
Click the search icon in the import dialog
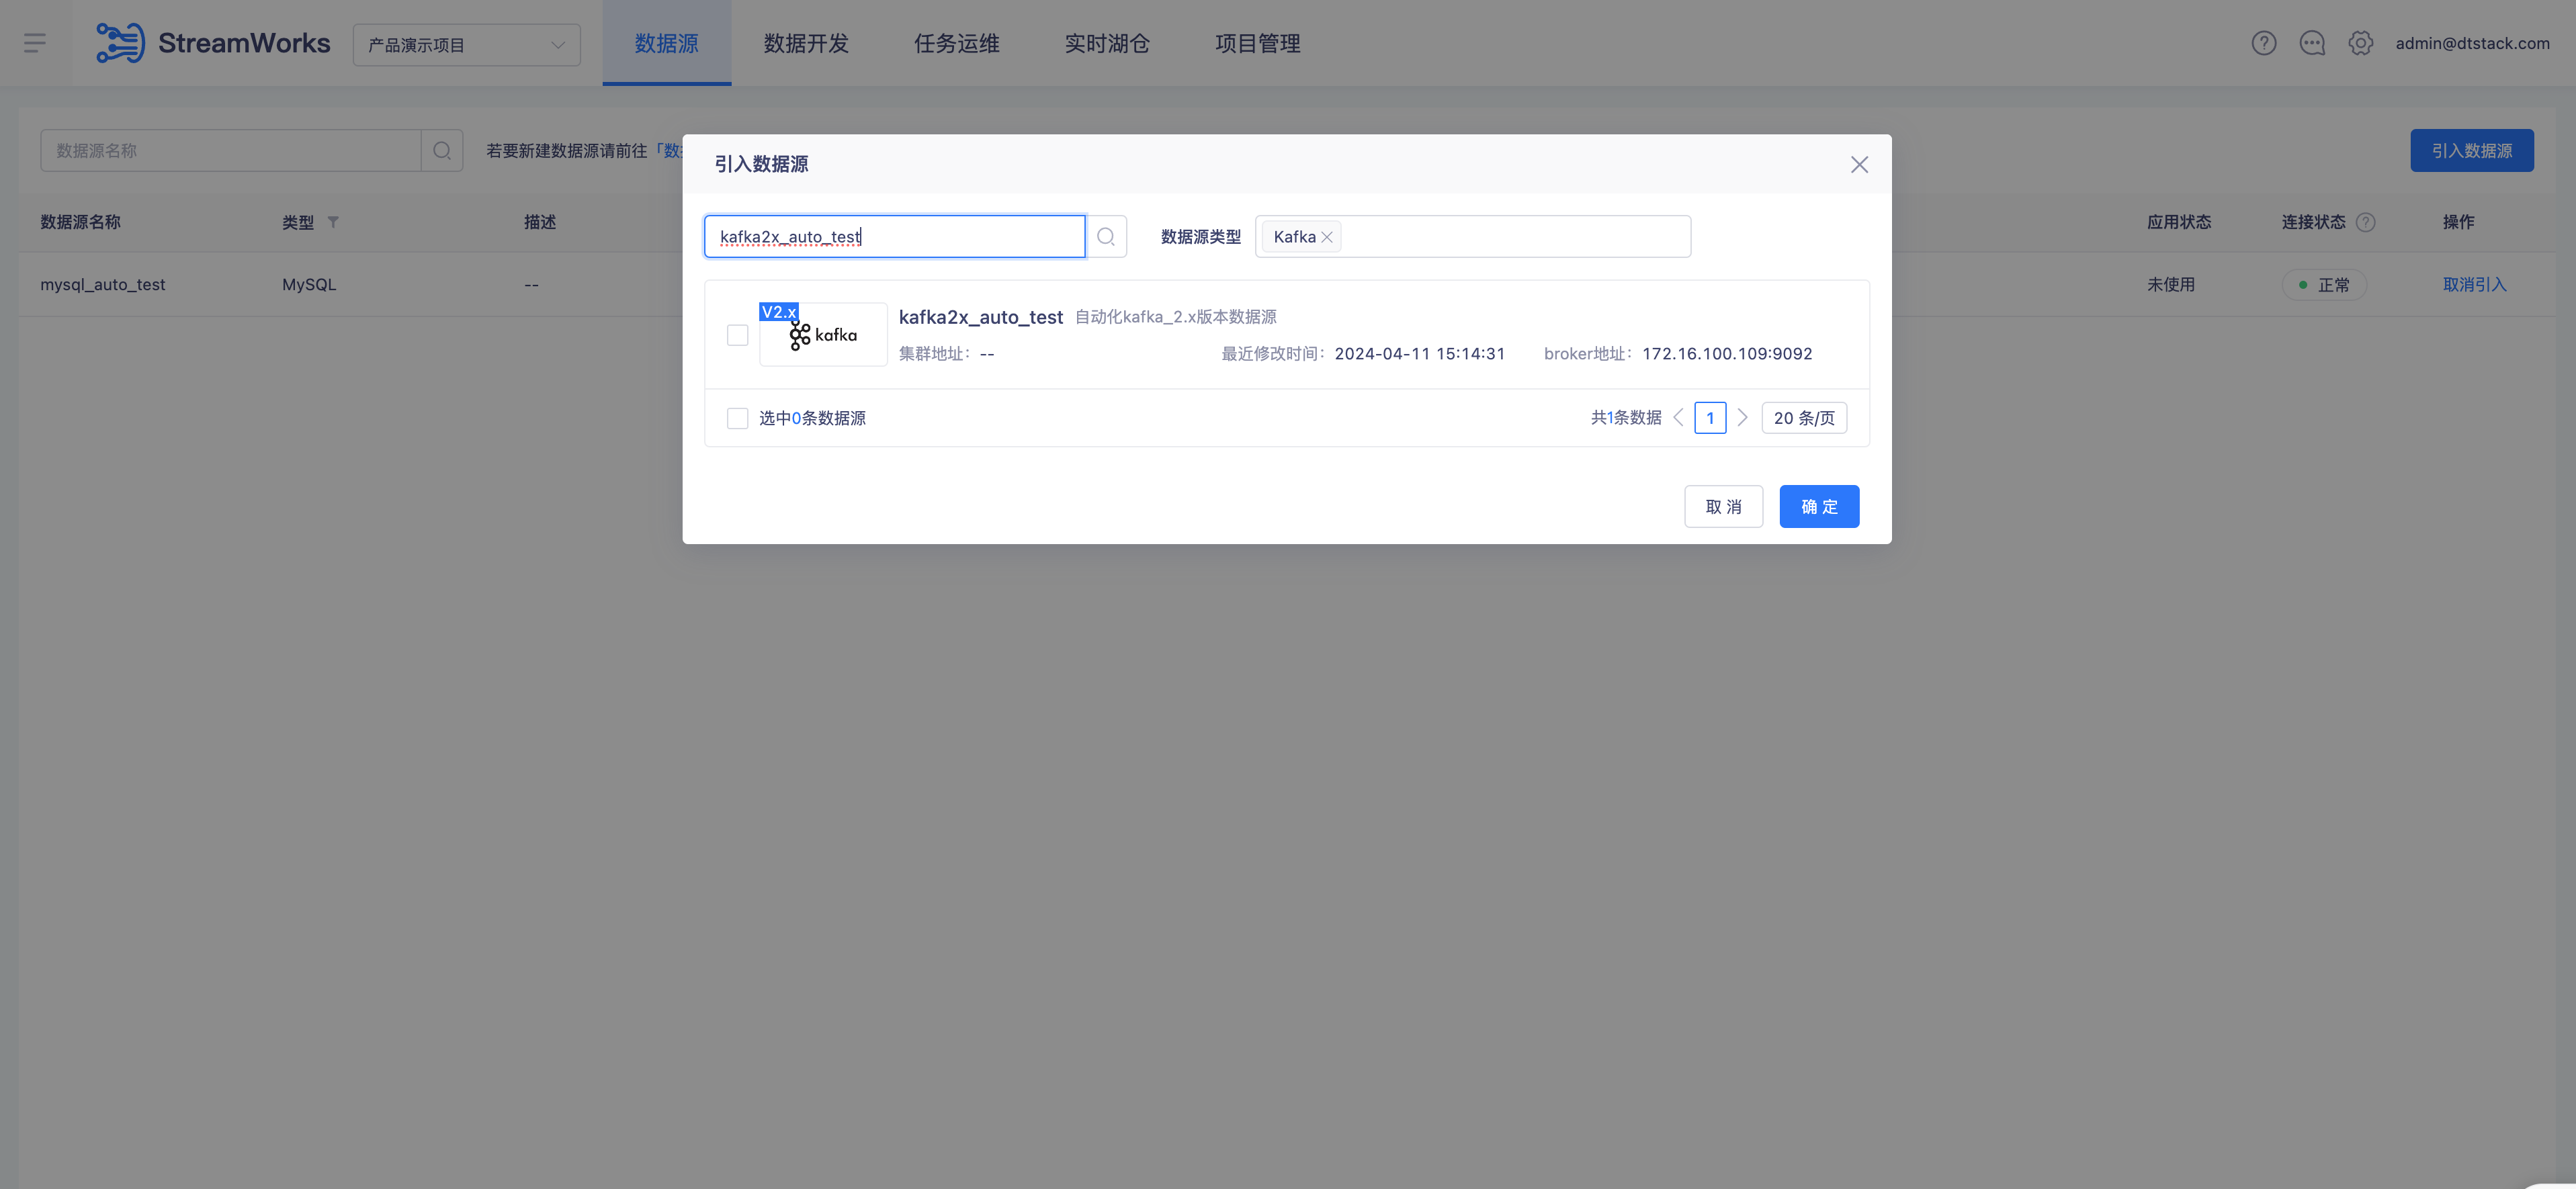pyautogui.click(x=1106, y=237)
